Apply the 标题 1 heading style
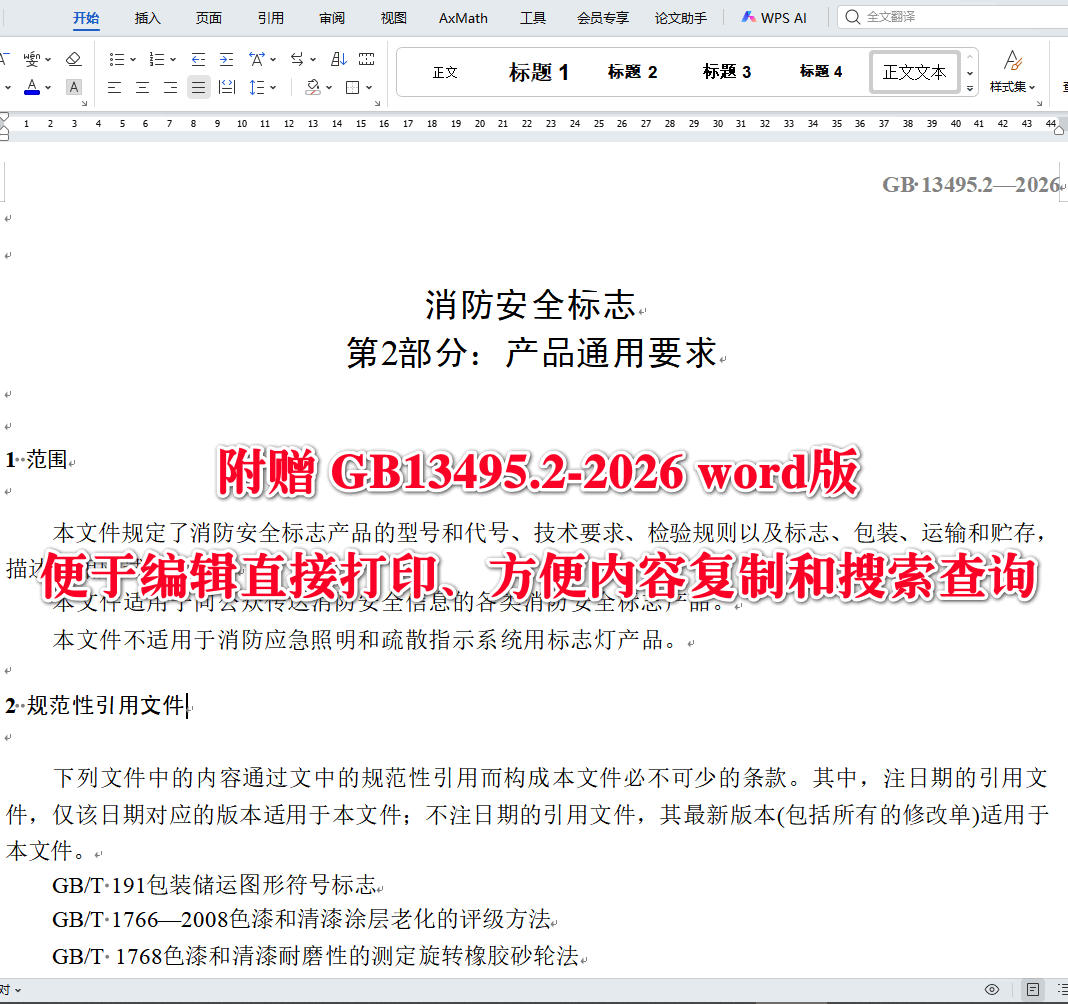This screenshot has width=1068, height=1004. pos(538,71)
